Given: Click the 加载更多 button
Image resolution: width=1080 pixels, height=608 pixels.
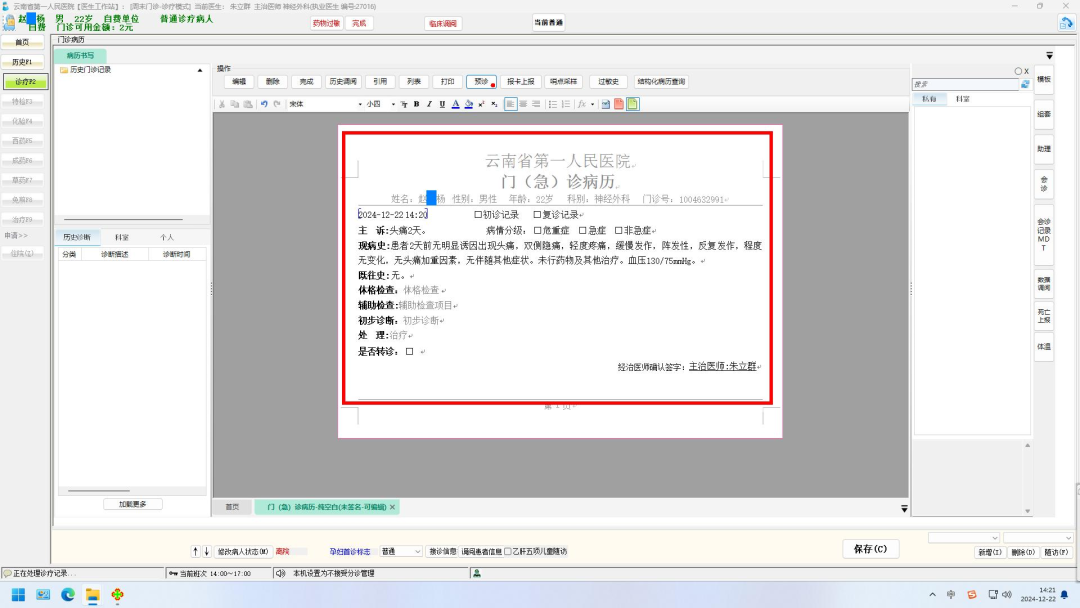Looking at the screenshot, I should pos(133,504).
